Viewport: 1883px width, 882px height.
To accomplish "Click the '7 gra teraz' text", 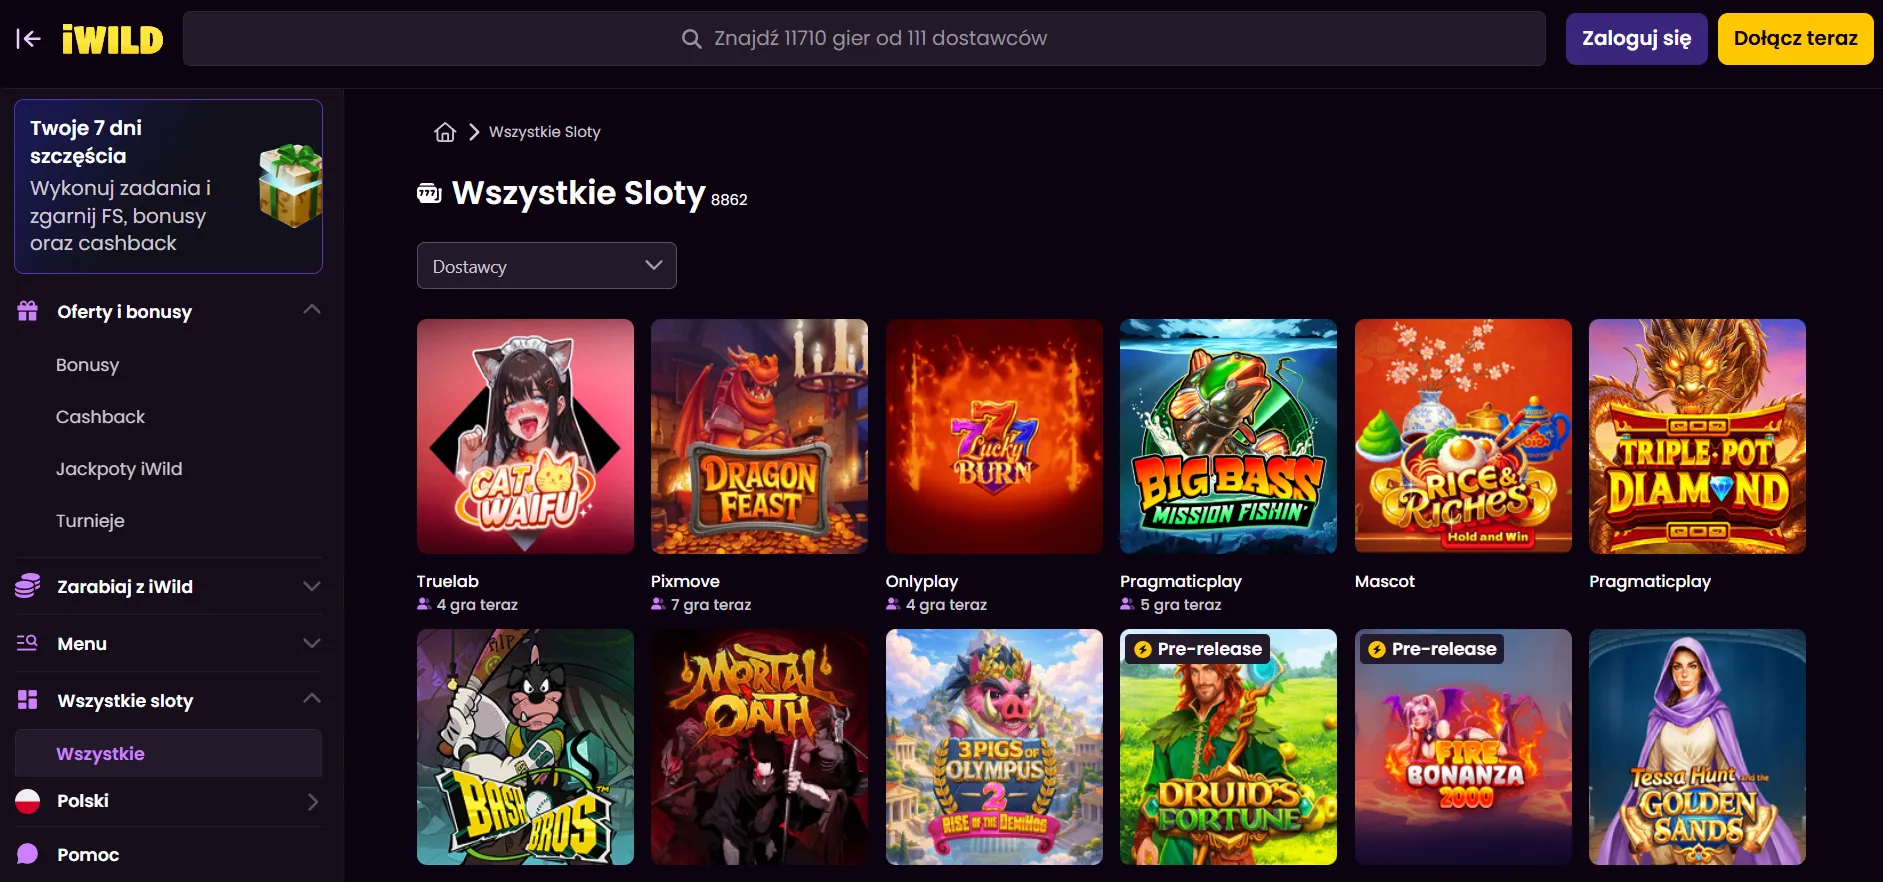I will click(711, 604).
